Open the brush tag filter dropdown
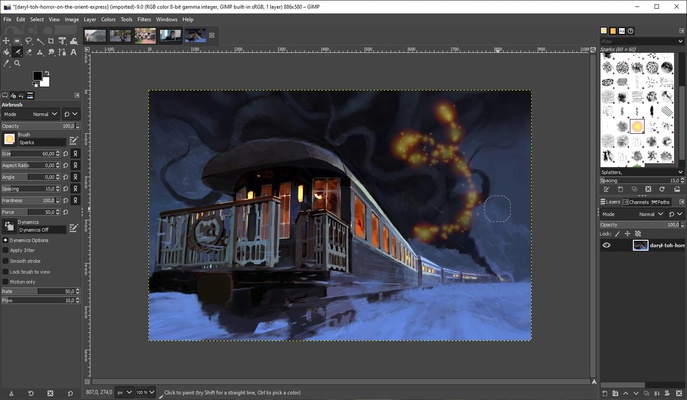Viewport: 687px width, 400px height. click(680, 41)
